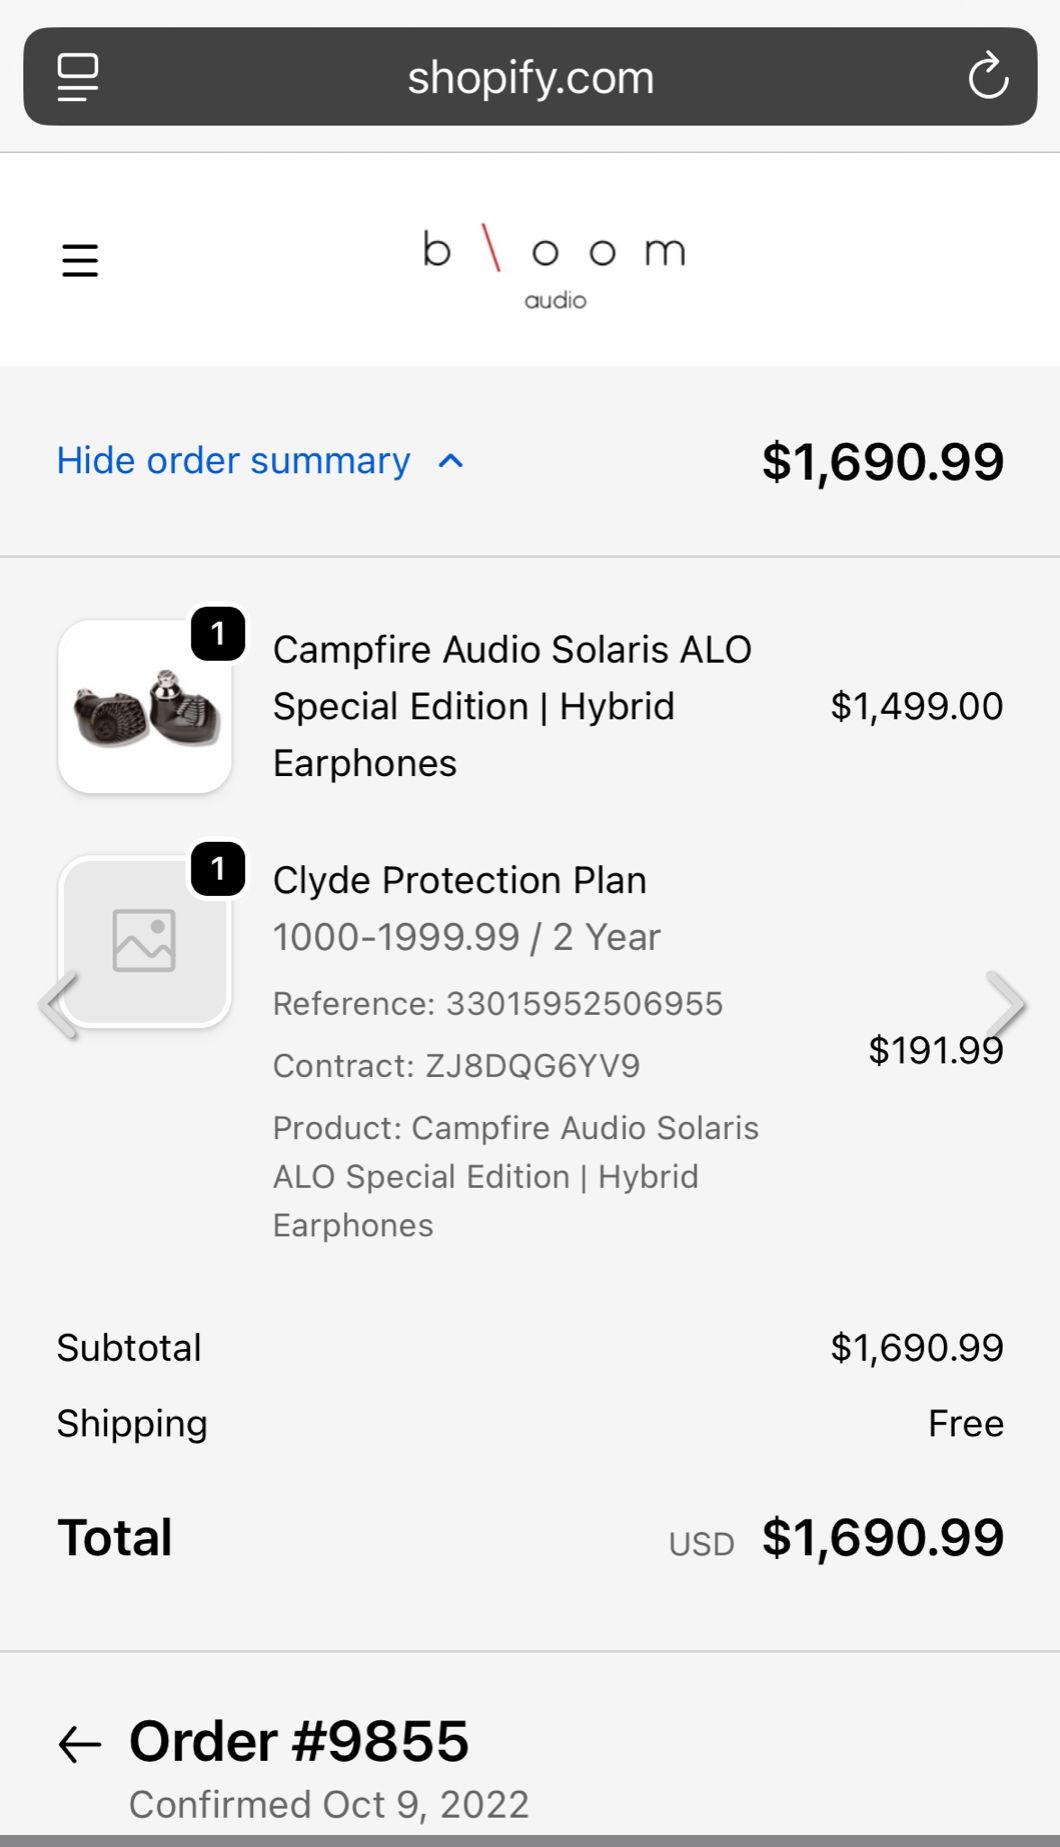Click the order total $1,690.99 amount
Image resolution: width=1060 pixels, height=1847 pixels.
(x=884, y=1537)
